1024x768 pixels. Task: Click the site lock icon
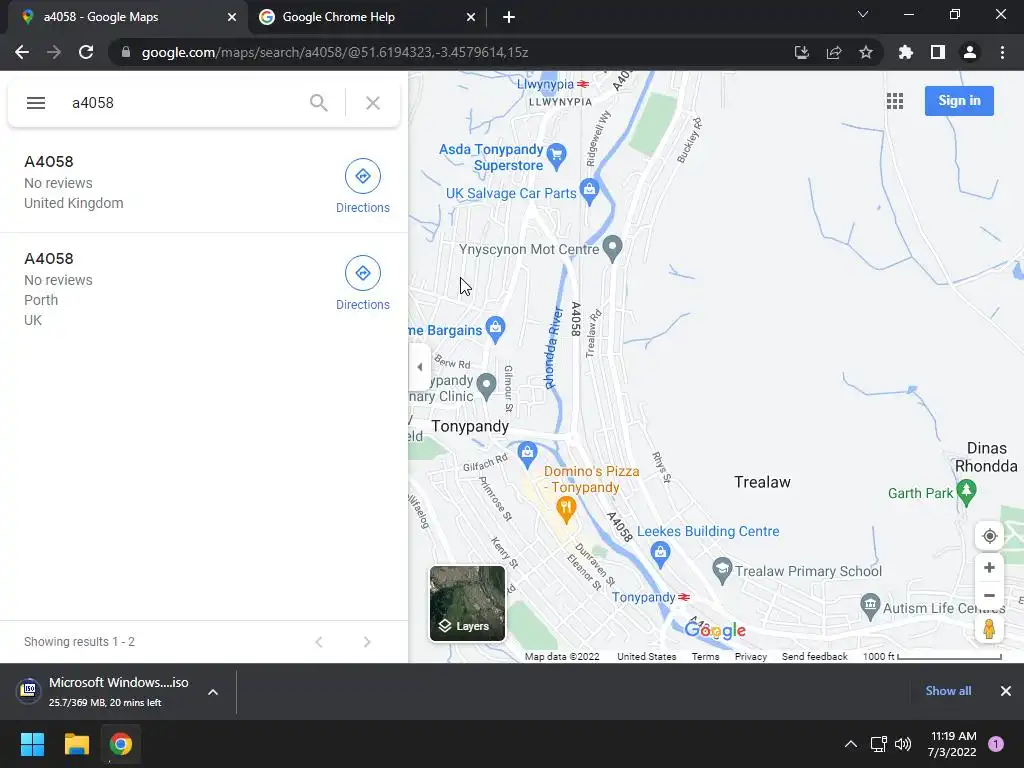[126, 52]
